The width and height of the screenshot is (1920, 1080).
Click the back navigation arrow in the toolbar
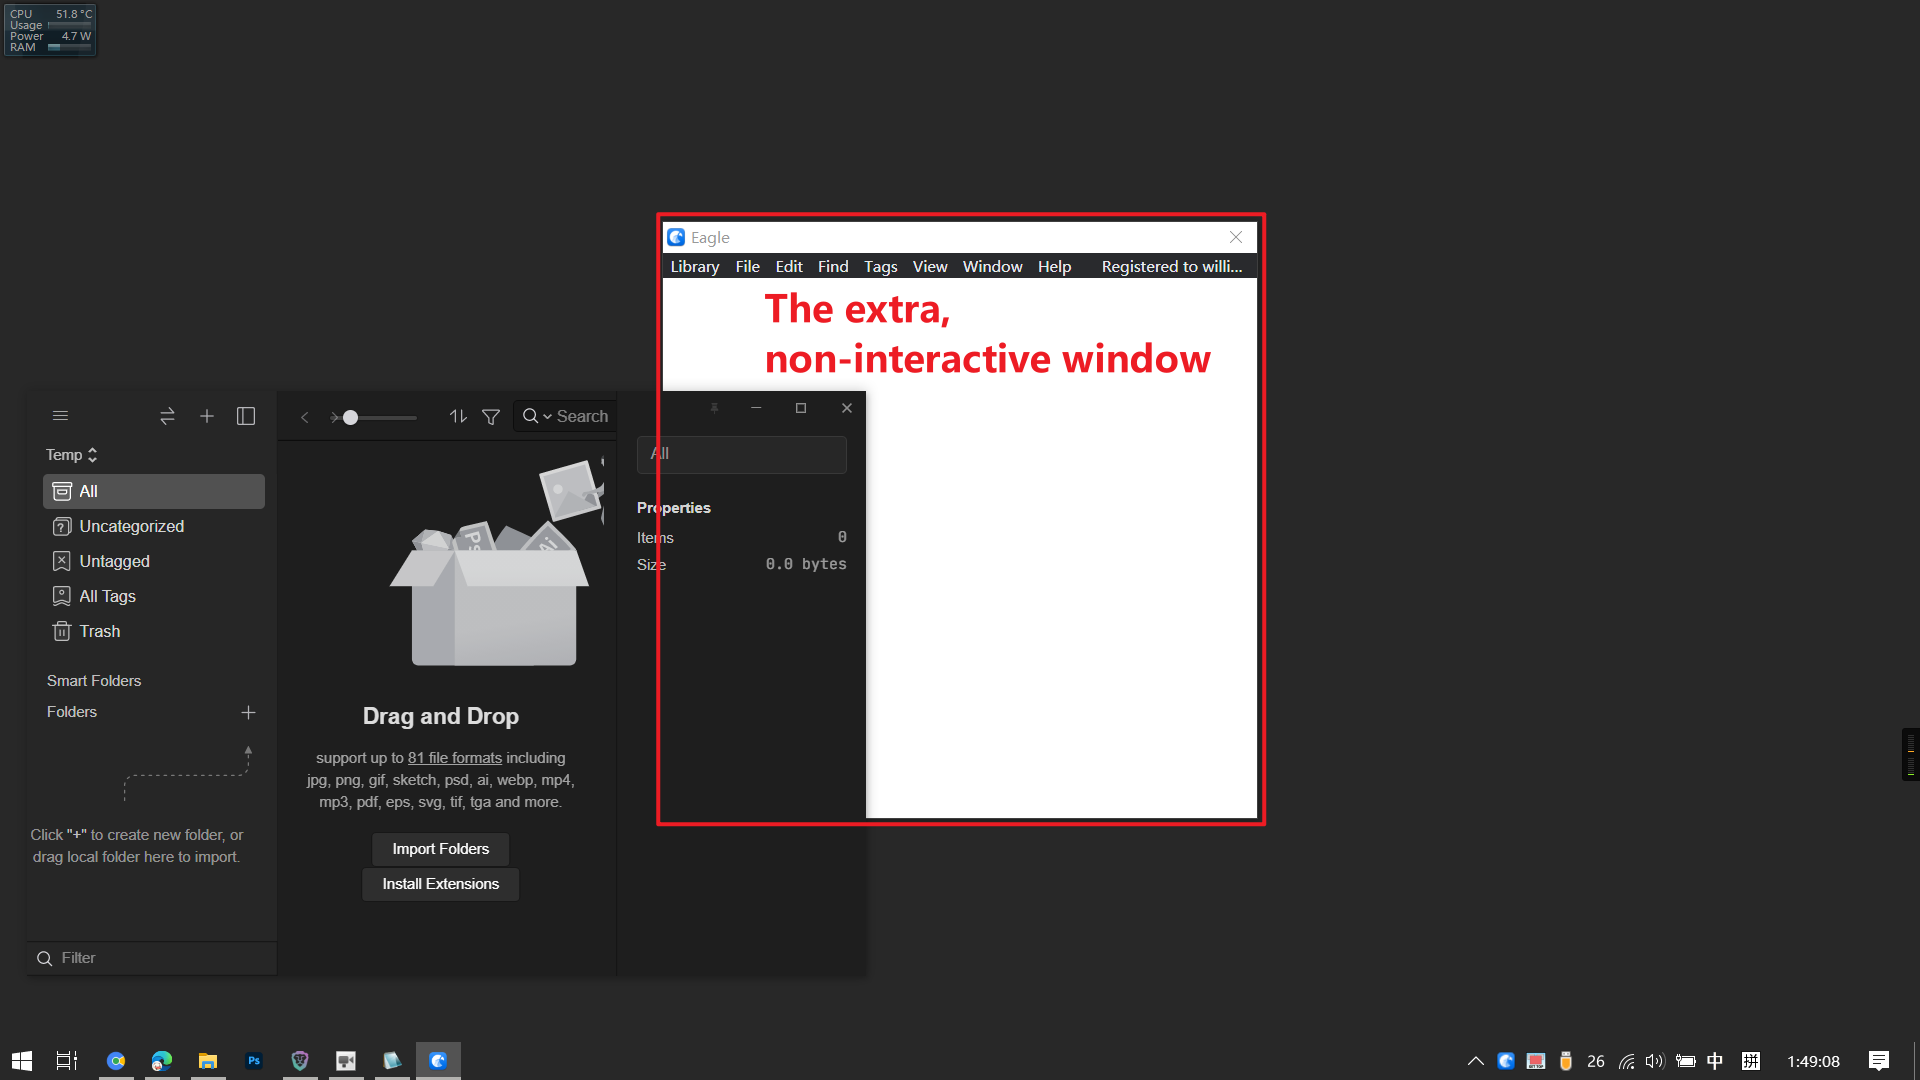click(304, 417)
